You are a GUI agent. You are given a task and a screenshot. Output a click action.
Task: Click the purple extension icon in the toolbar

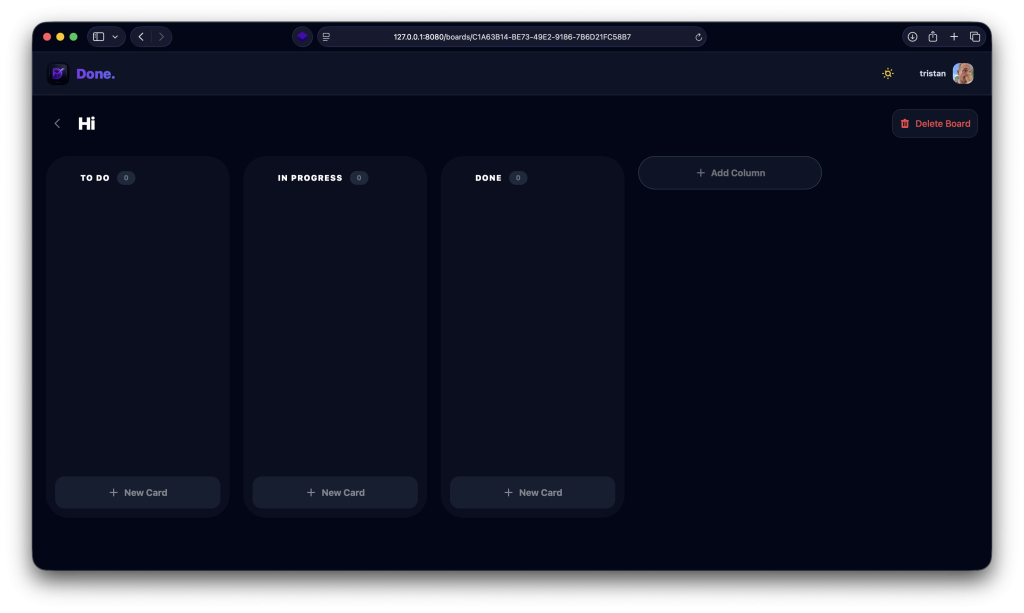click(x=302, y=36)
